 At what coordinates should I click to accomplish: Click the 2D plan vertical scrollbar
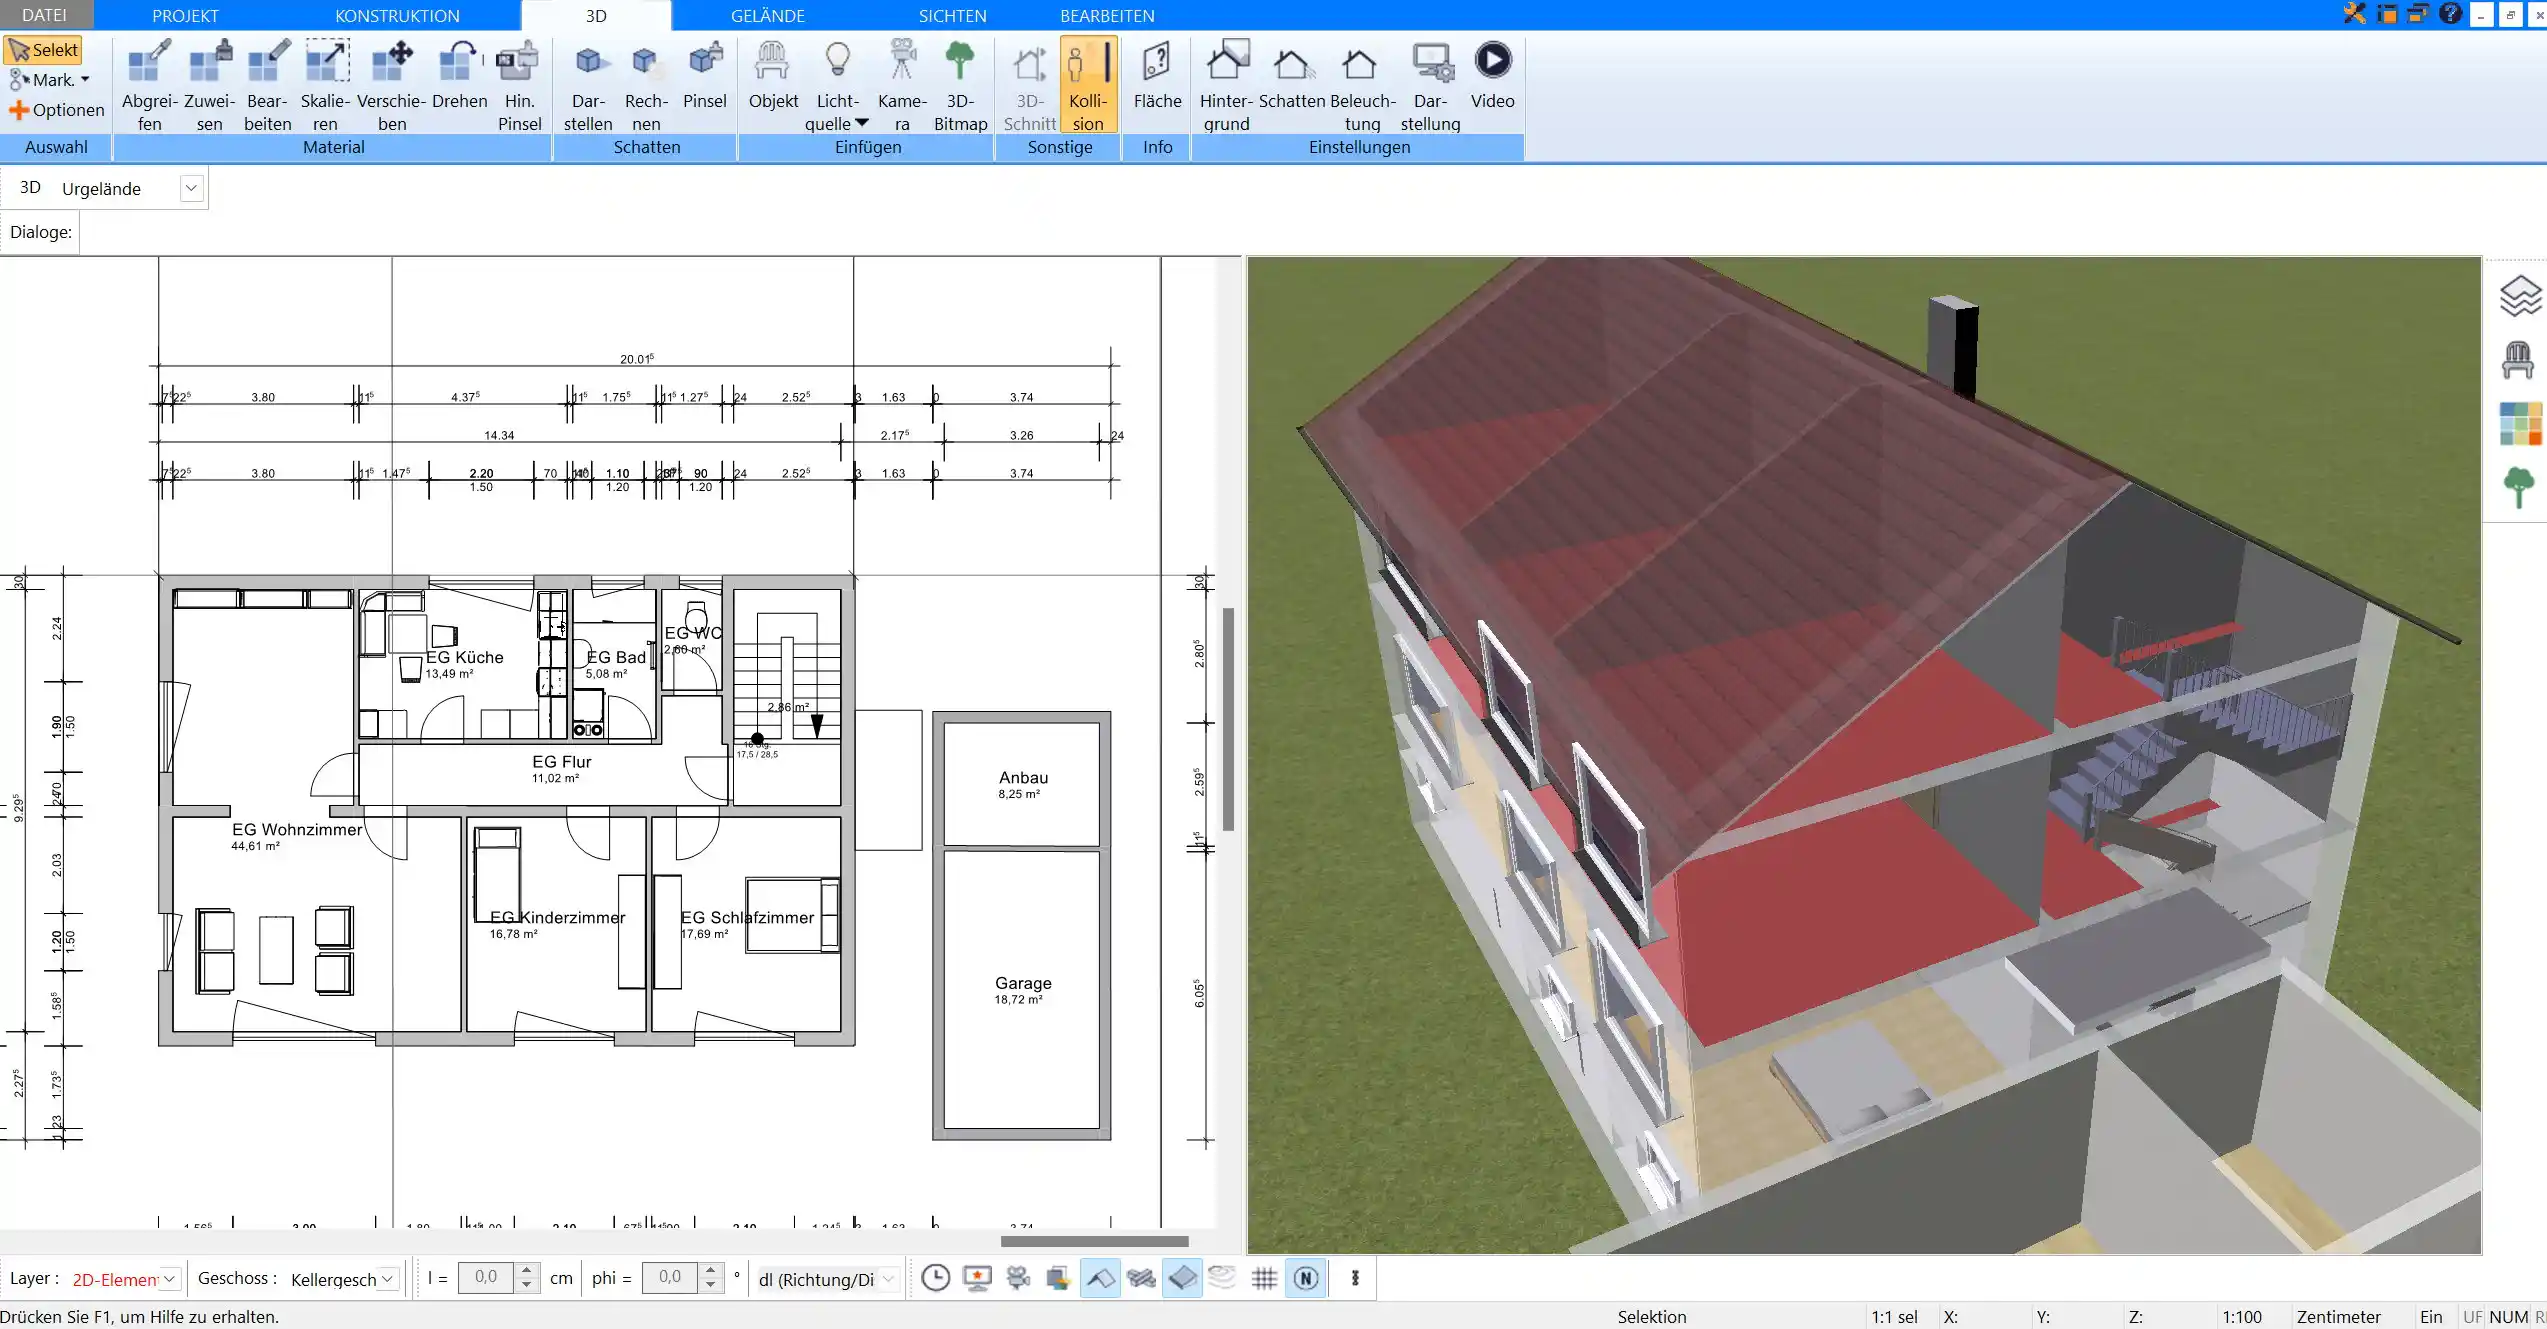1228,718
